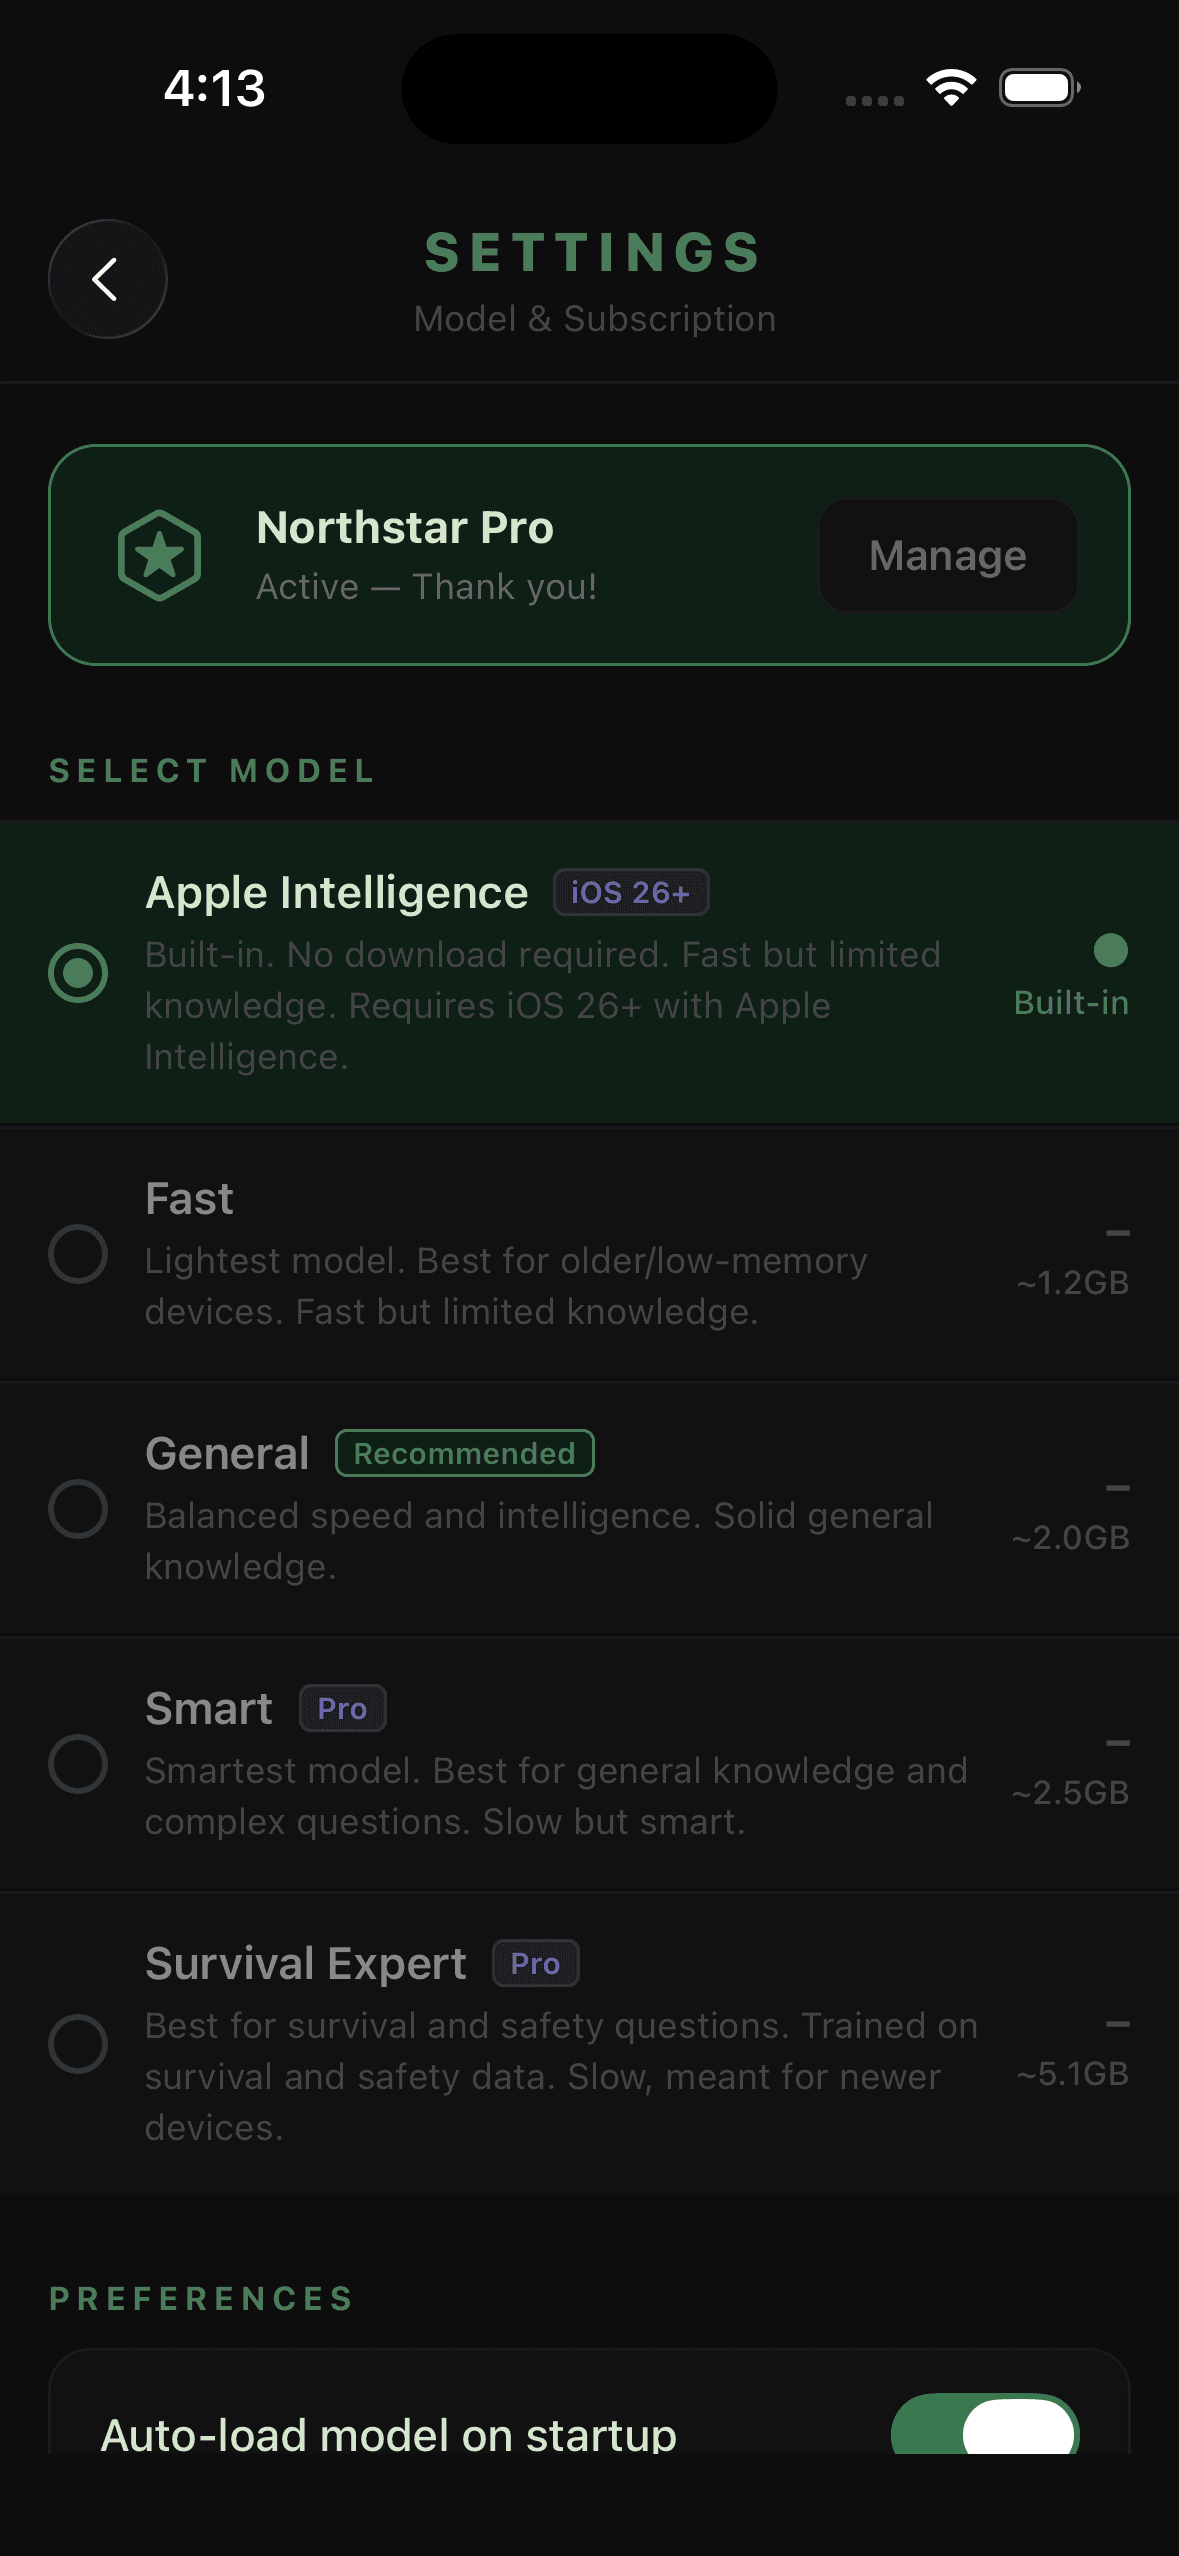
Task: Open Manage subscription button
Action: pos(948,555)
